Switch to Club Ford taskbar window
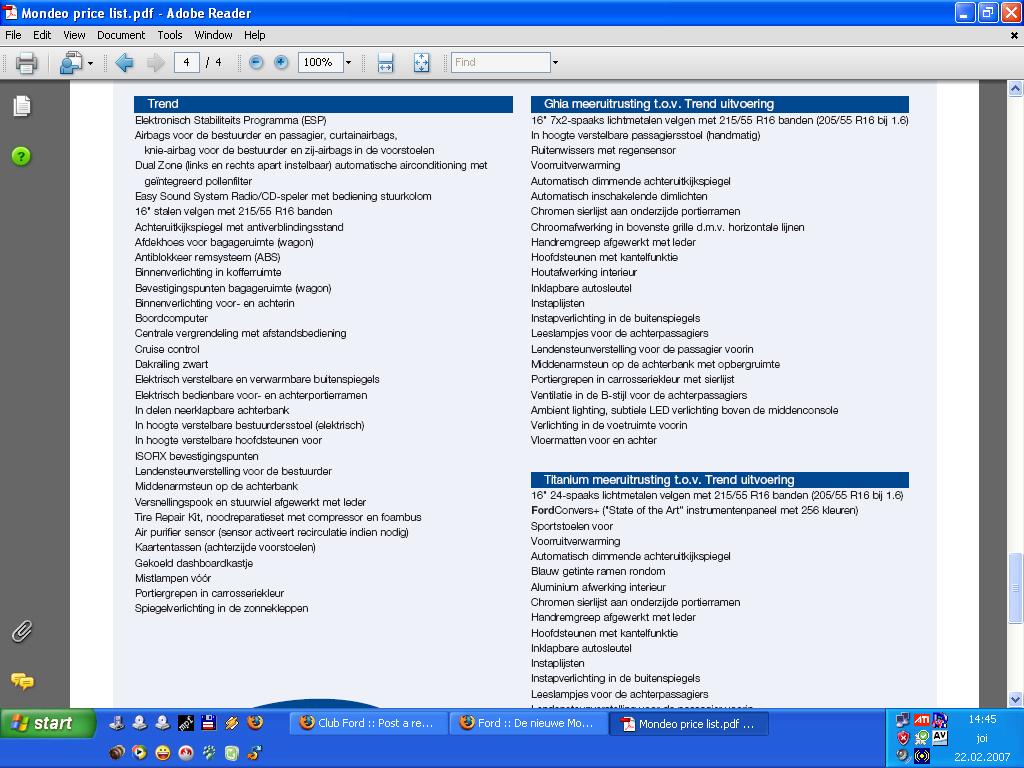The width and height of the screenshot is (1024, 768). coord(366,723)
